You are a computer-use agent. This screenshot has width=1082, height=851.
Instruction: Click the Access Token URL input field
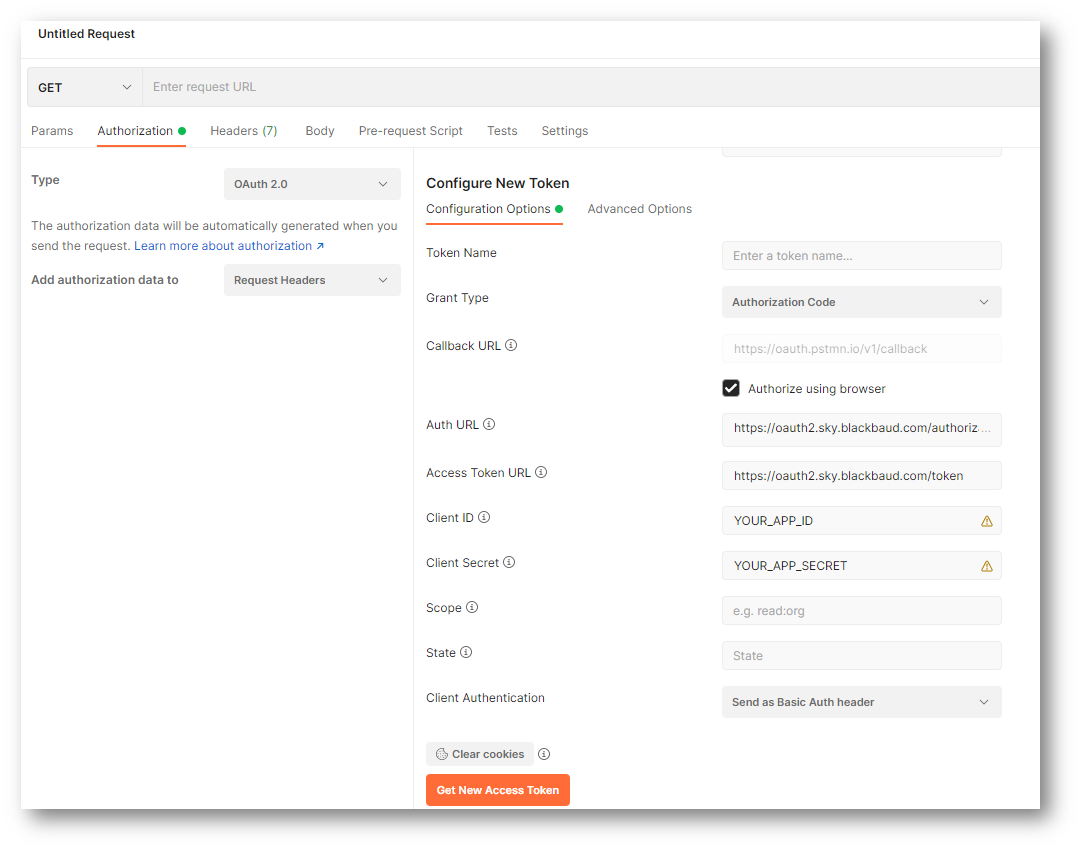861,476
